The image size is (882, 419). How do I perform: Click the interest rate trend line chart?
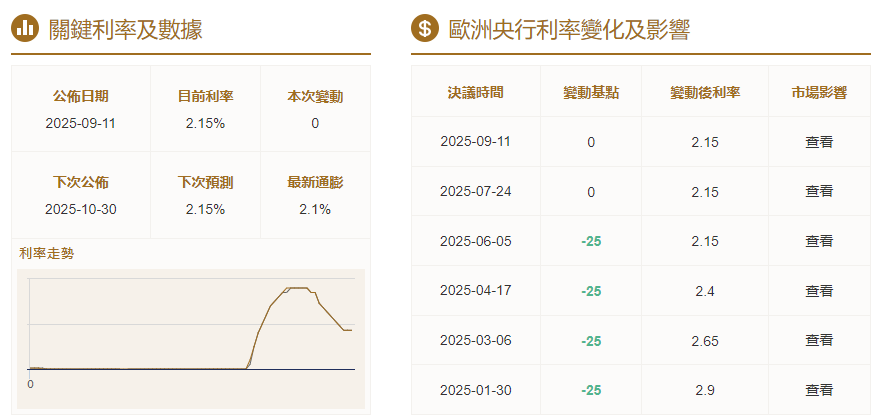(191, 339)
